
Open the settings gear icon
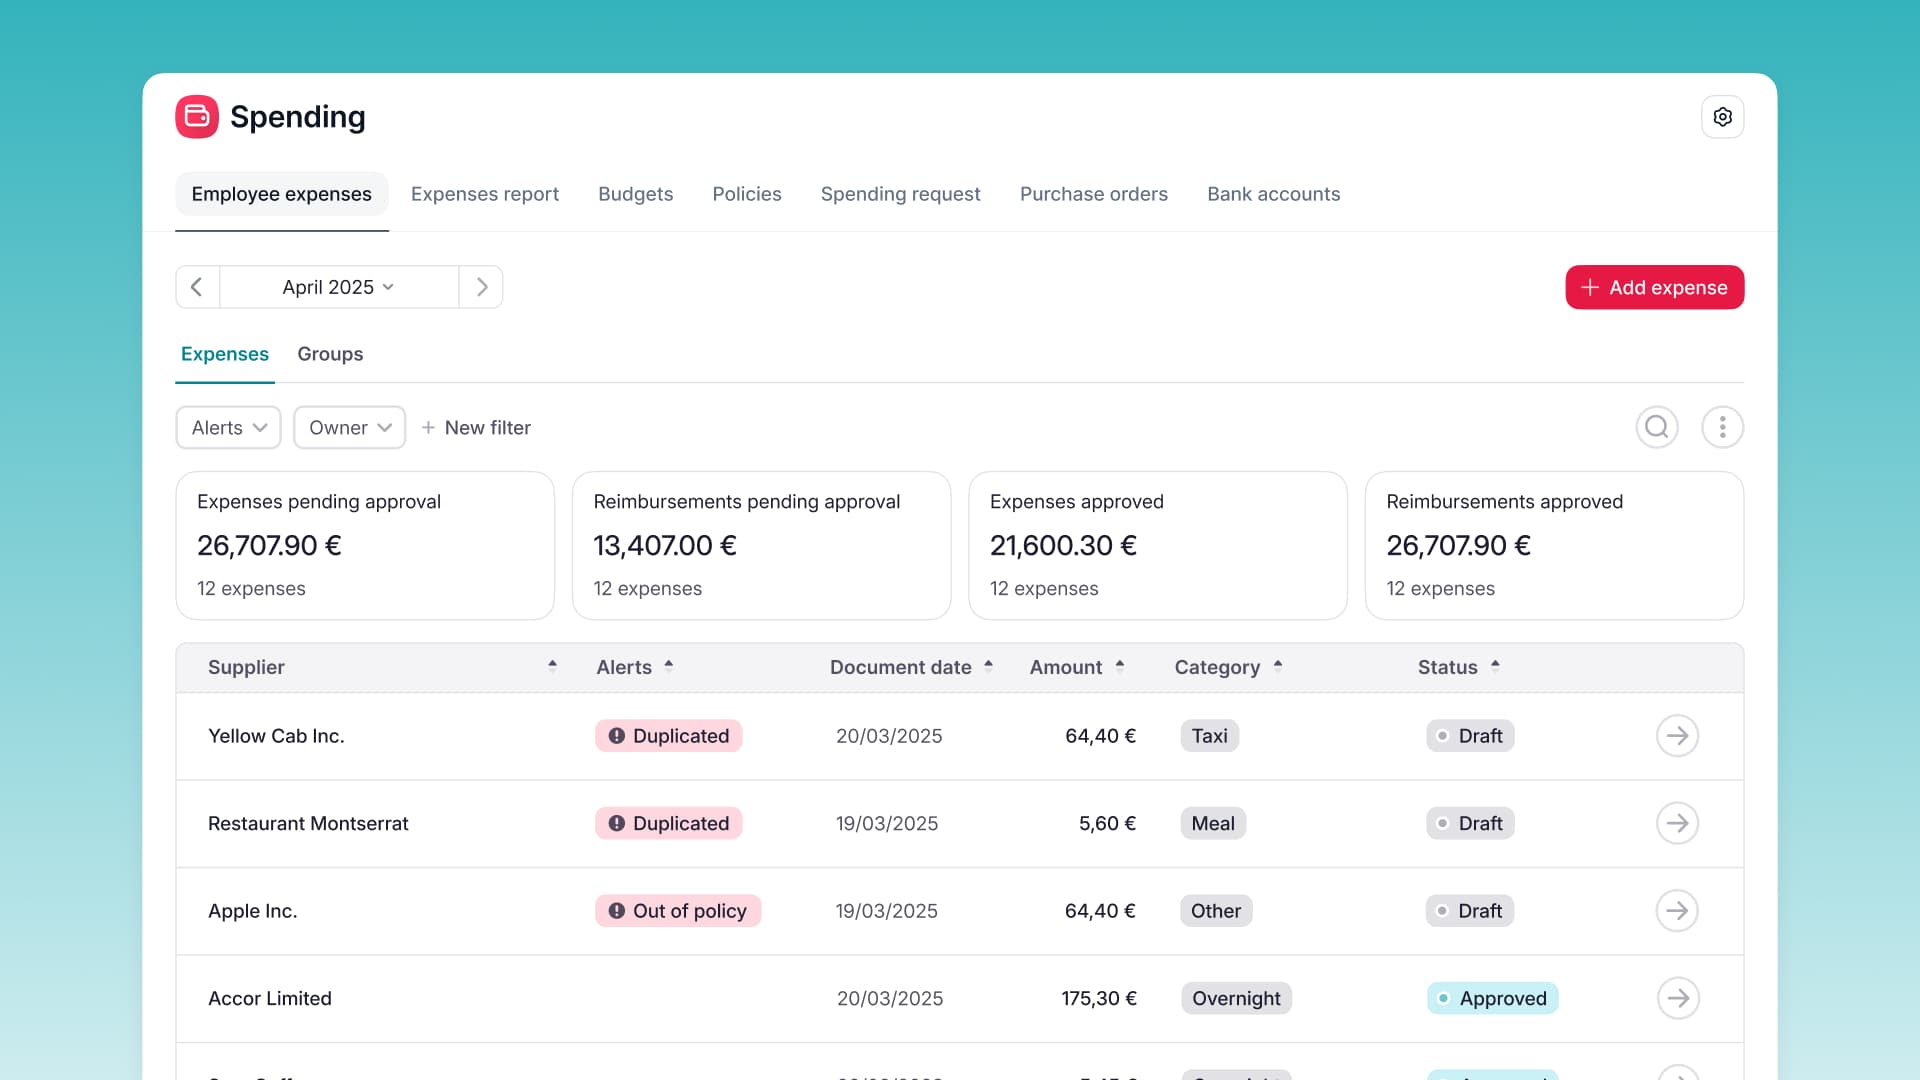point(1722,116)
